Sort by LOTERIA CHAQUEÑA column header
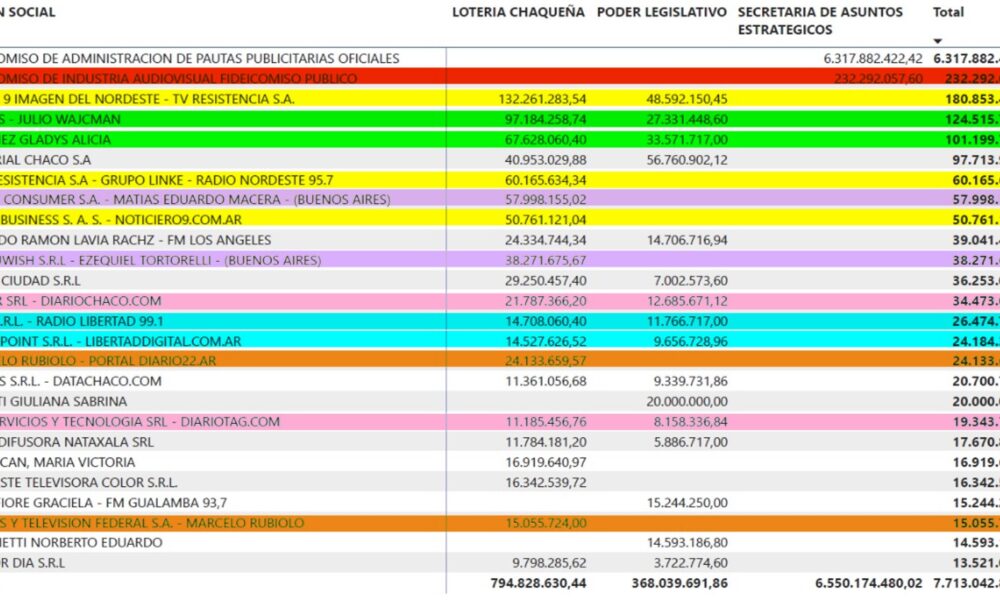Image resolution: width=1000 pixels, height=600 pixels. (x=518, y=12)
